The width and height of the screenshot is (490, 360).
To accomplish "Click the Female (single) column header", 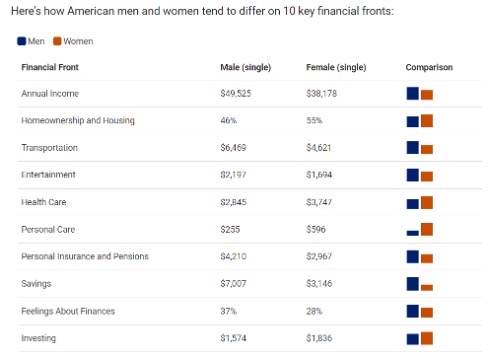I will (x=336, y=67).
